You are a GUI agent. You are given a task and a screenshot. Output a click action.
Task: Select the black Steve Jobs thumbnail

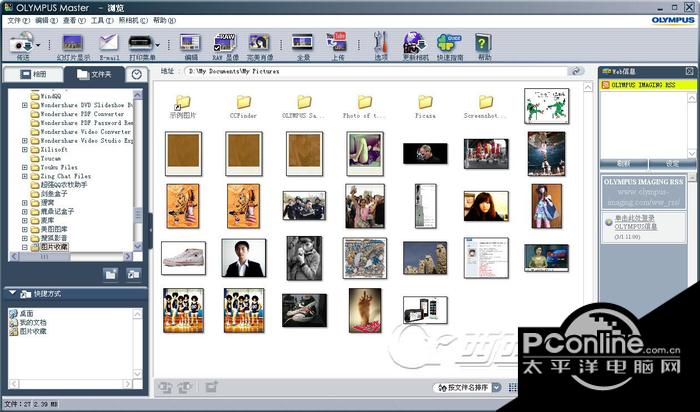pyautogui.click(x=425, y=153)
